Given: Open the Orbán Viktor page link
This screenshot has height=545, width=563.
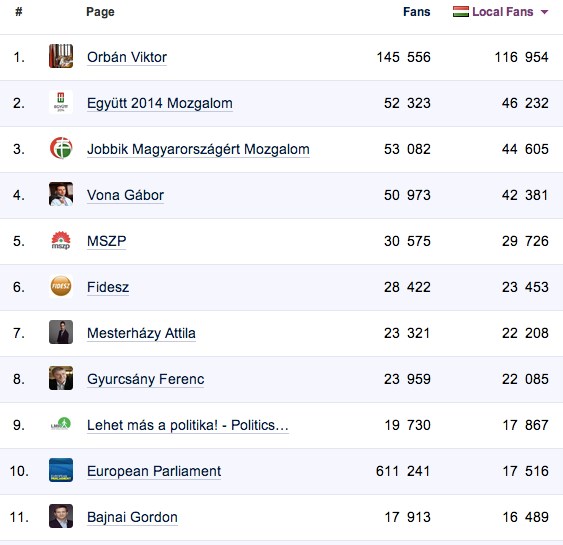Looking at the screenshot, I should [127, 57].
